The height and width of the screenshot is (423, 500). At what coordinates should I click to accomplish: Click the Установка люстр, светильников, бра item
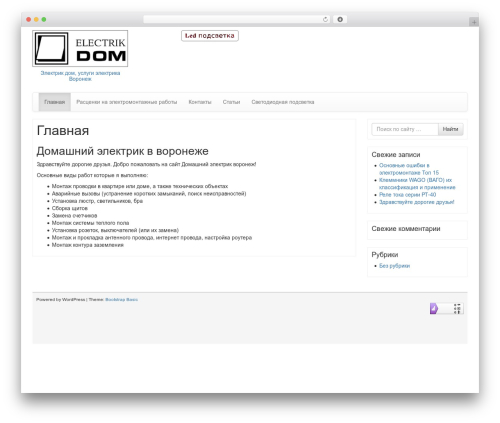97,201
